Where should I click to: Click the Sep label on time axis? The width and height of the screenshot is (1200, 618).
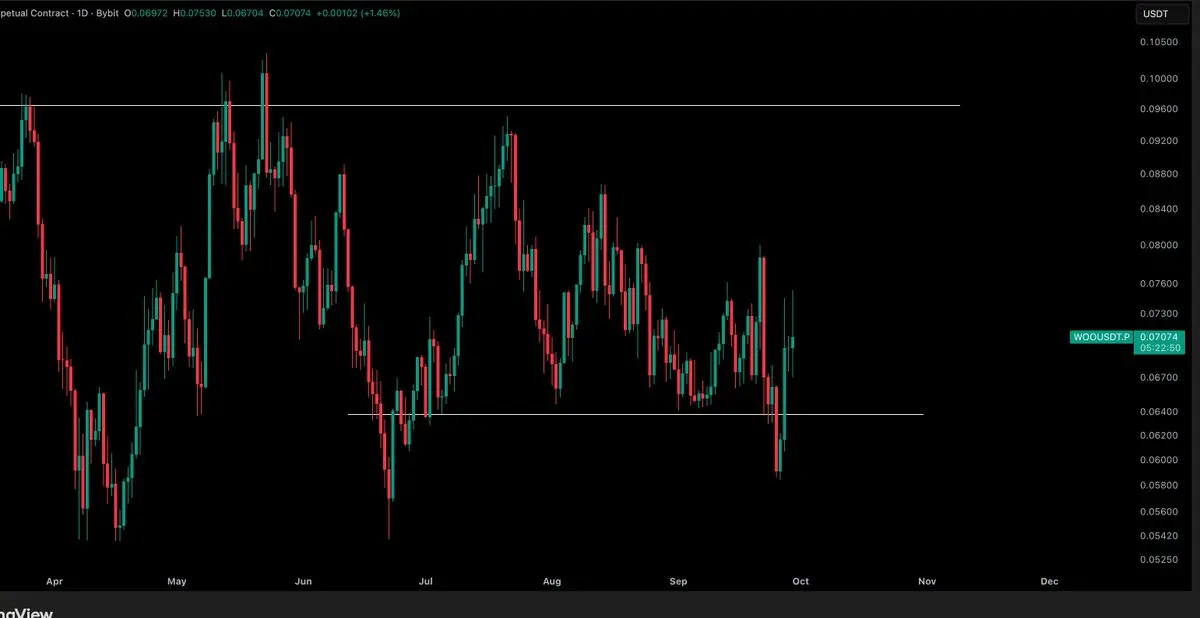pos(679,581)
